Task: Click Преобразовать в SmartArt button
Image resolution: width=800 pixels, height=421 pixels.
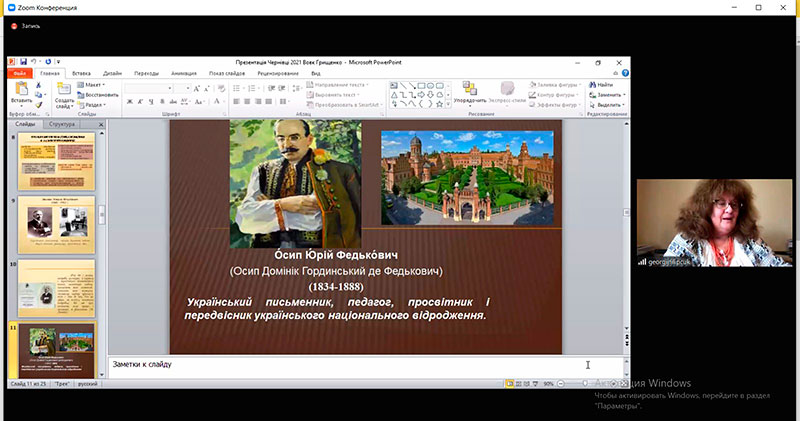Action: 343,105
